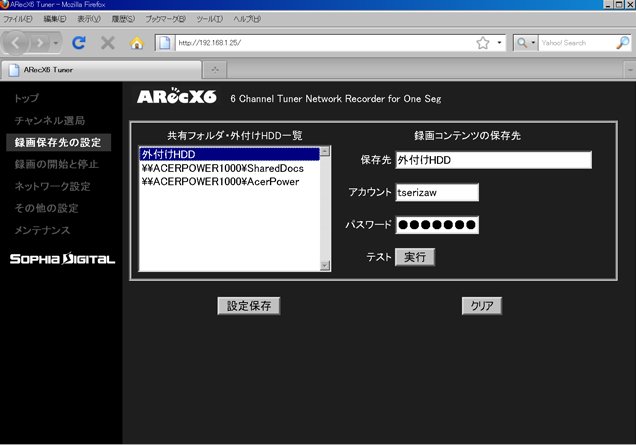The image size is (636, 445).
Task: Open the 編集 menu
Action: (x=55, y=19)
